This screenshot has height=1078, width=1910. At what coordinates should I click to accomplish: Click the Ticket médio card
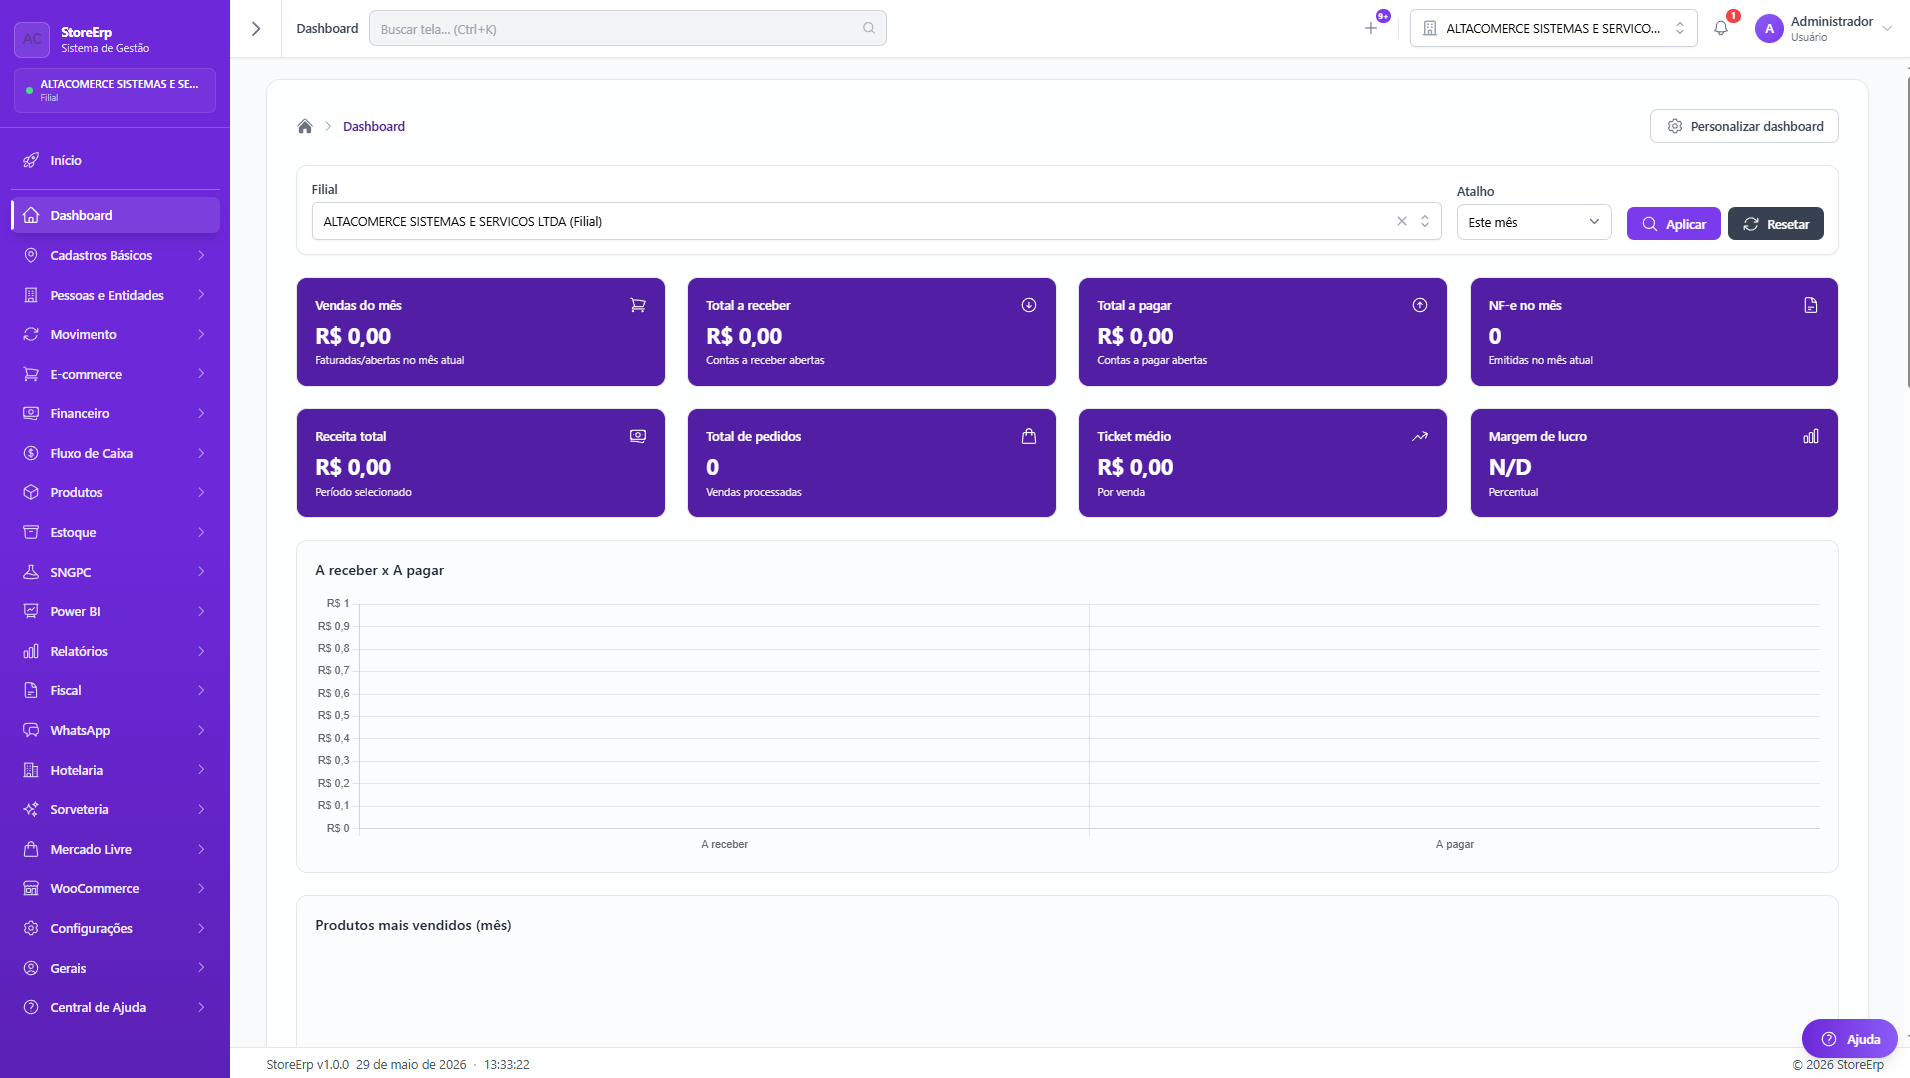[1263, 463]
